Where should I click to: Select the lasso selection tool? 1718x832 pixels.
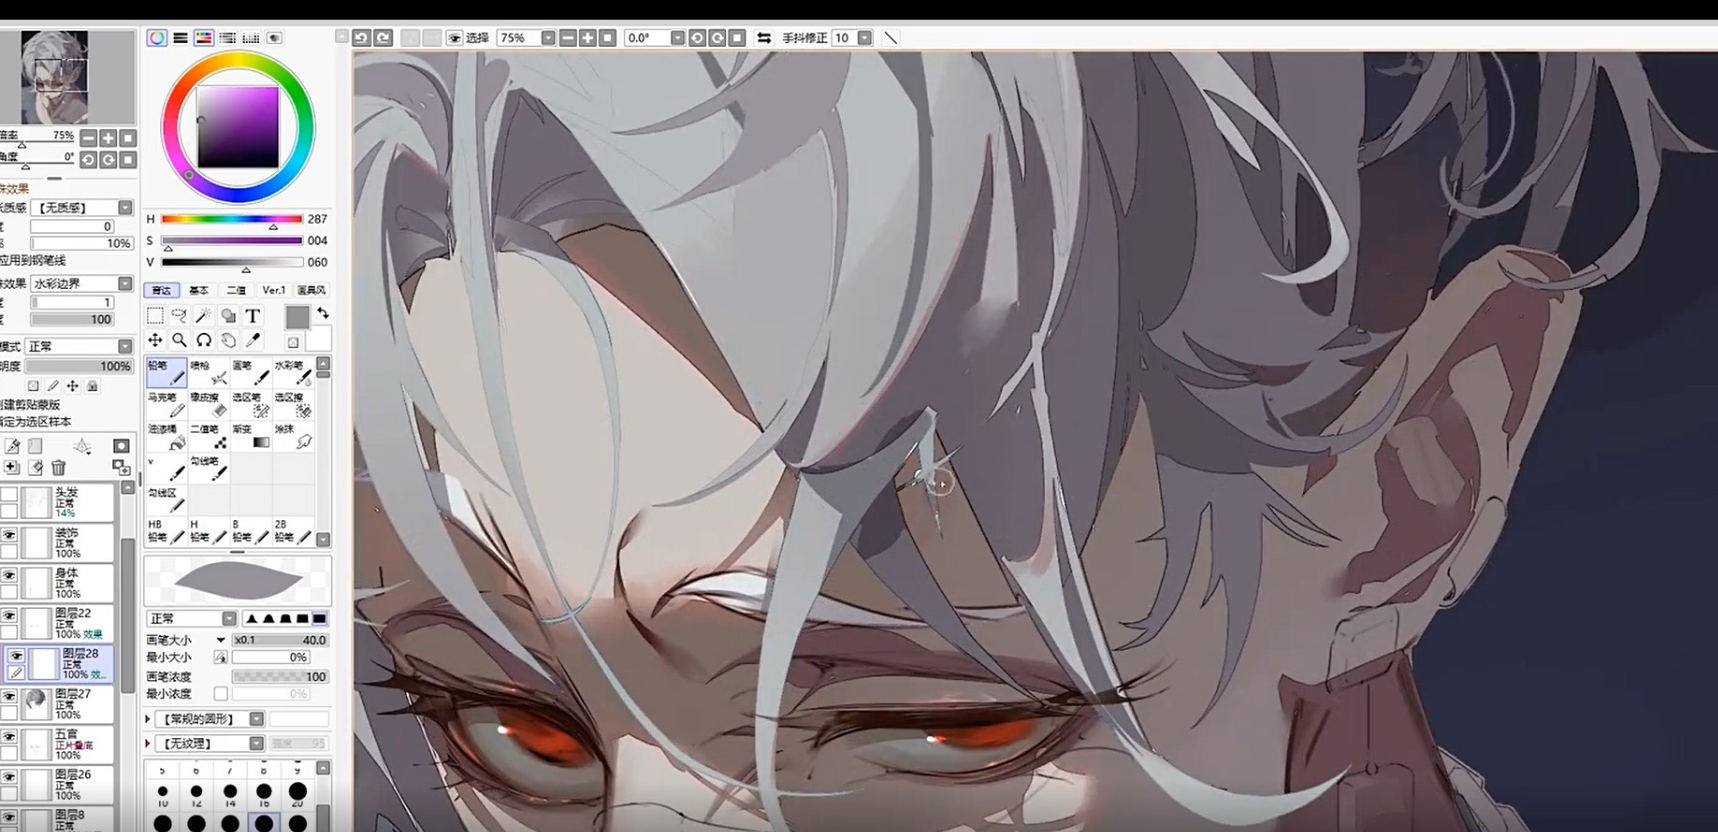pyautogui.click(x=179, y=316)
